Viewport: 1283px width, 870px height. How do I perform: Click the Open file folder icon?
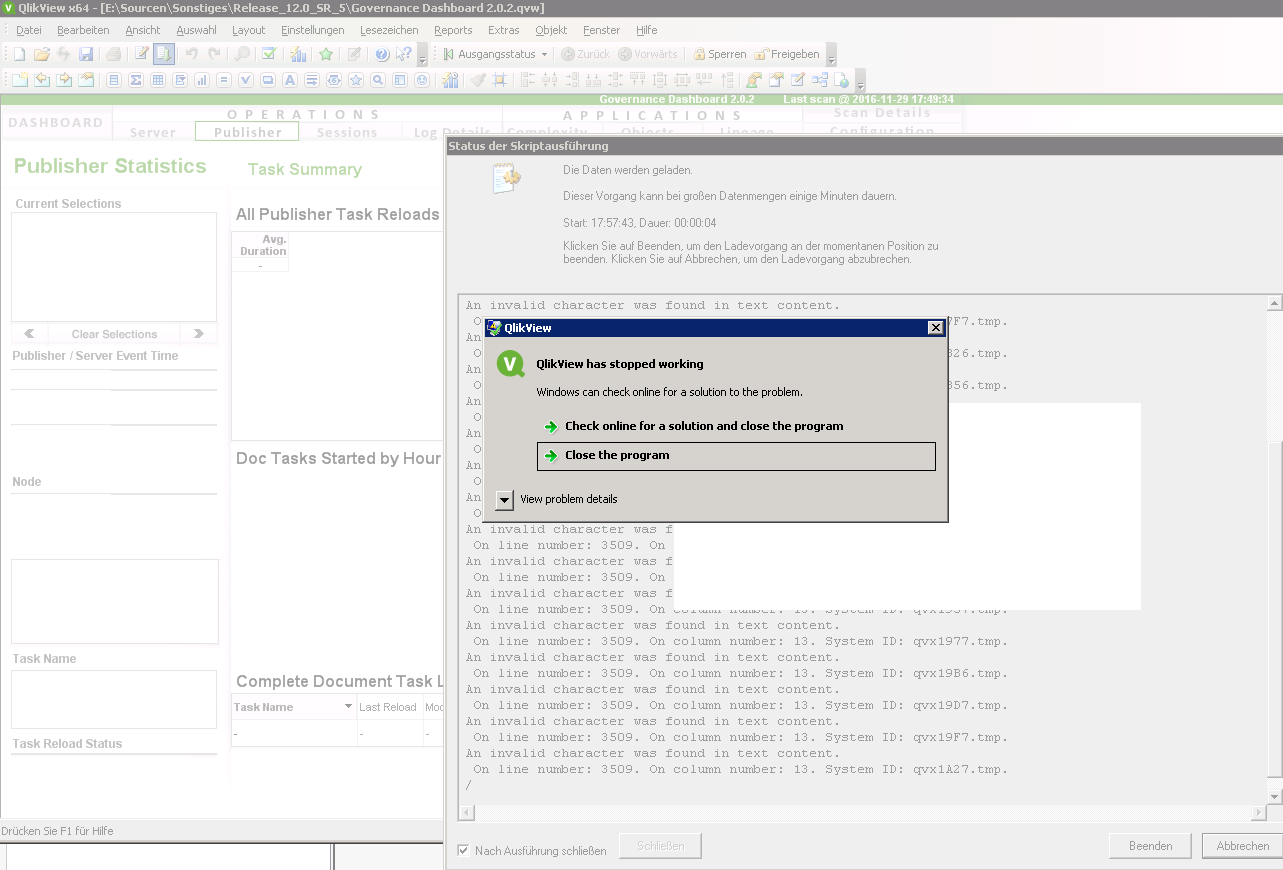[42, 54]
